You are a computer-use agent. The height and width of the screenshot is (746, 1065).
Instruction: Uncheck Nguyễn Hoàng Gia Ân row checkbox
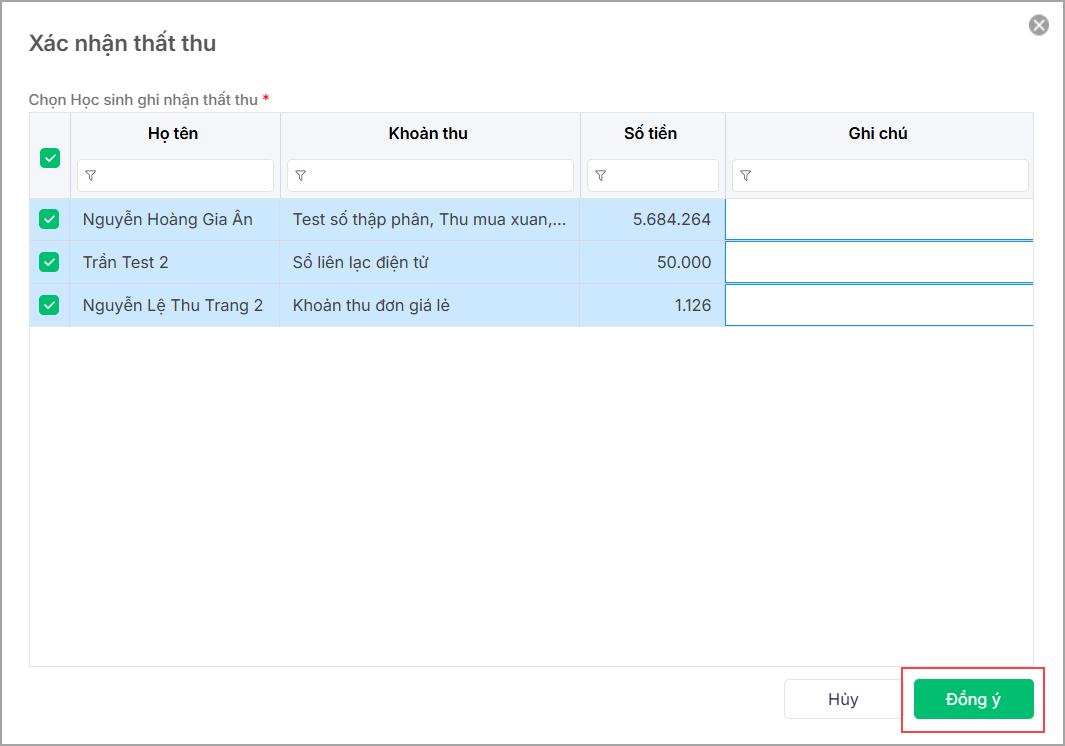click(x=49, y=220)
